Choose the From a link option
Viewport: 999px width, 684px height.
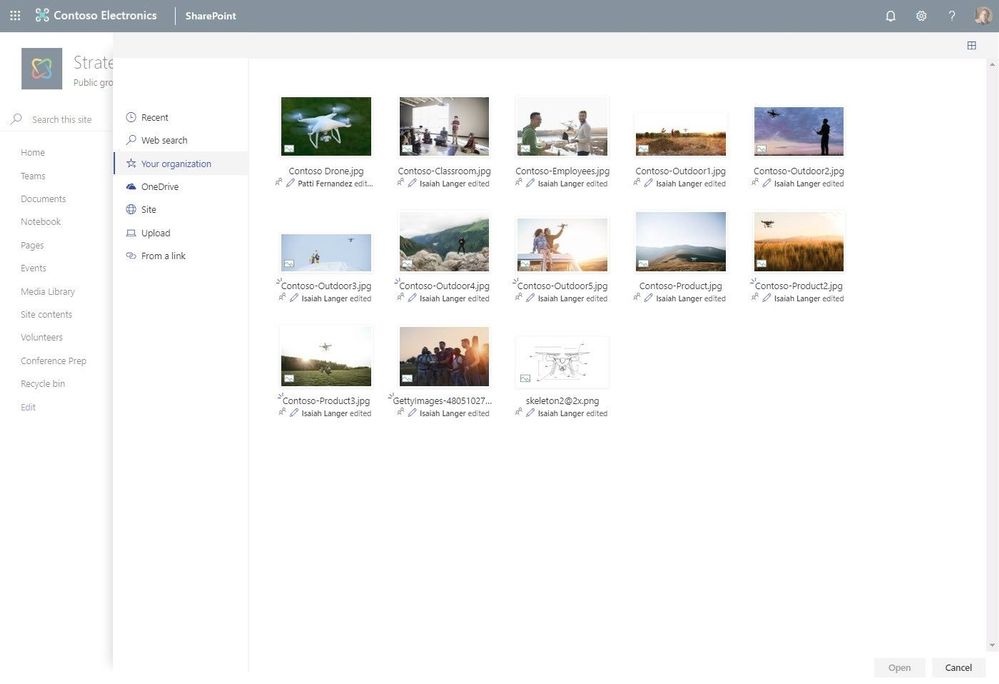[x=164, y=255]
